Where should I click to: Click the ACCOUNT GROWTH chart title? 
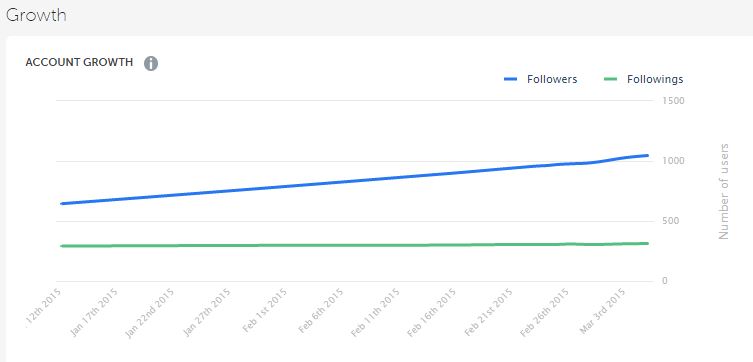(x=79, y=62)
